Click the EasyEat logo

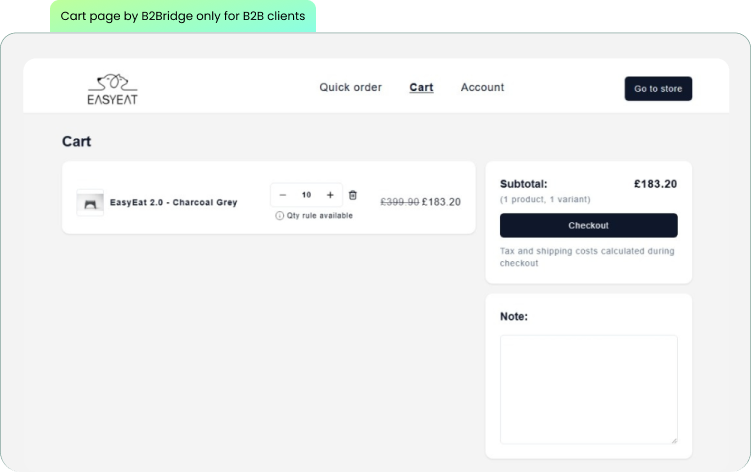point(112,89)
